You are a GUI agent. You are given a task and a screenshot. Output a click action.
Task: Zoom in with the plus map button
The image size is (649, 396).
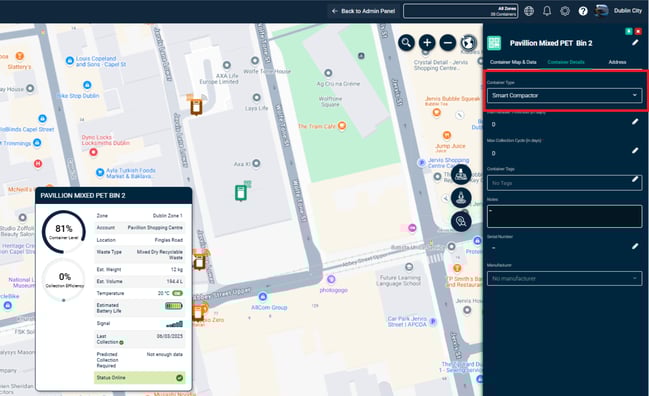point(427,43)
